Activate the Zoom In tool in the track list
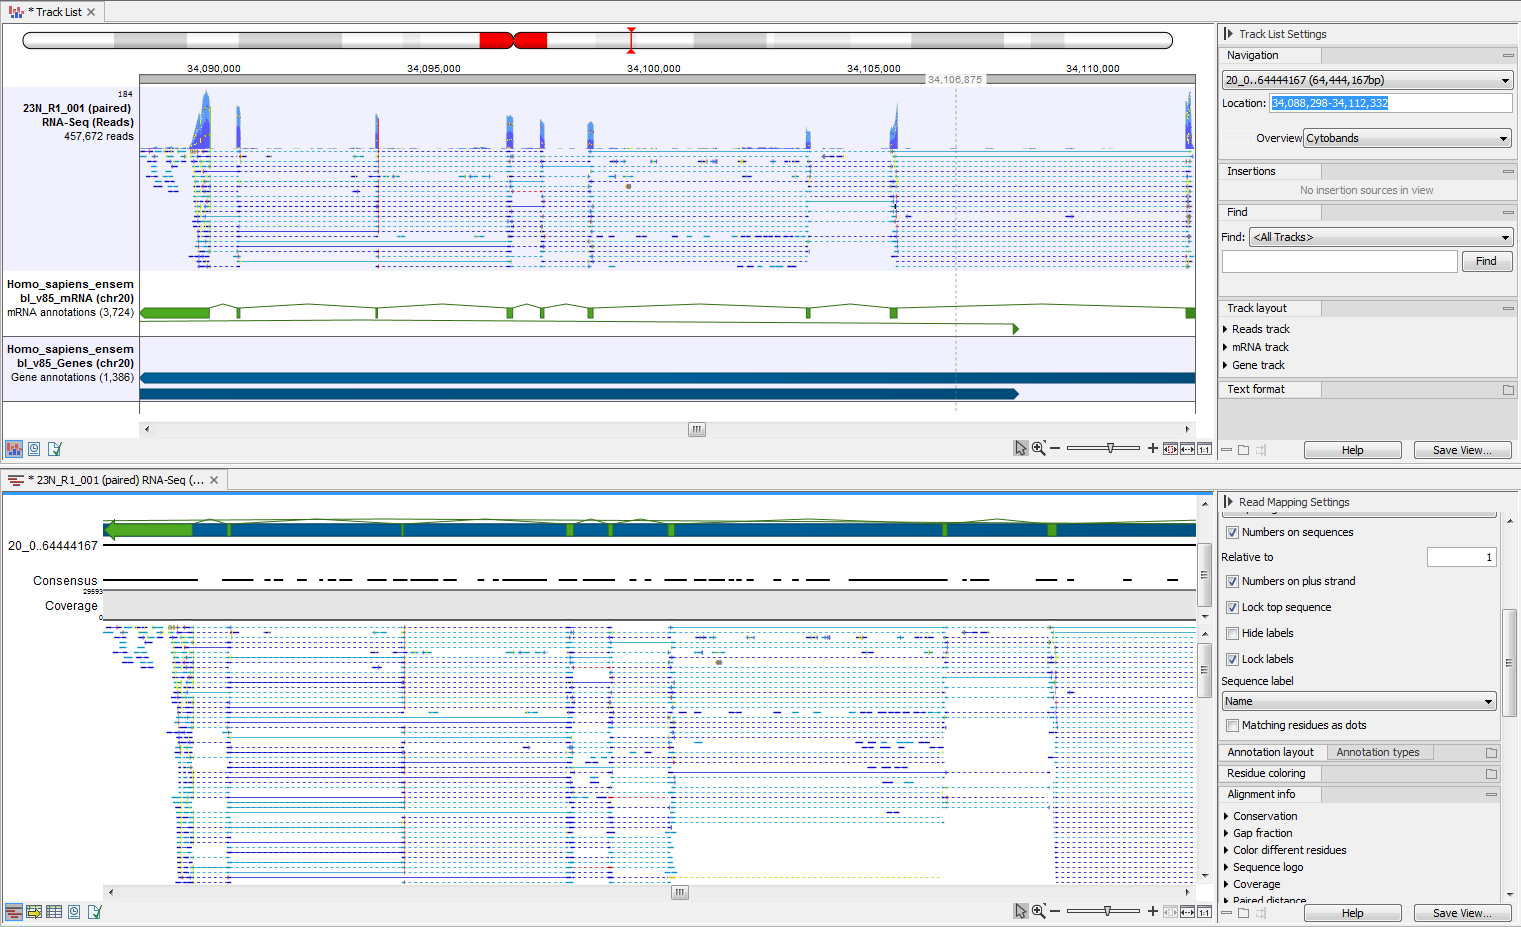1521x927 pixels. (1040, 448)
